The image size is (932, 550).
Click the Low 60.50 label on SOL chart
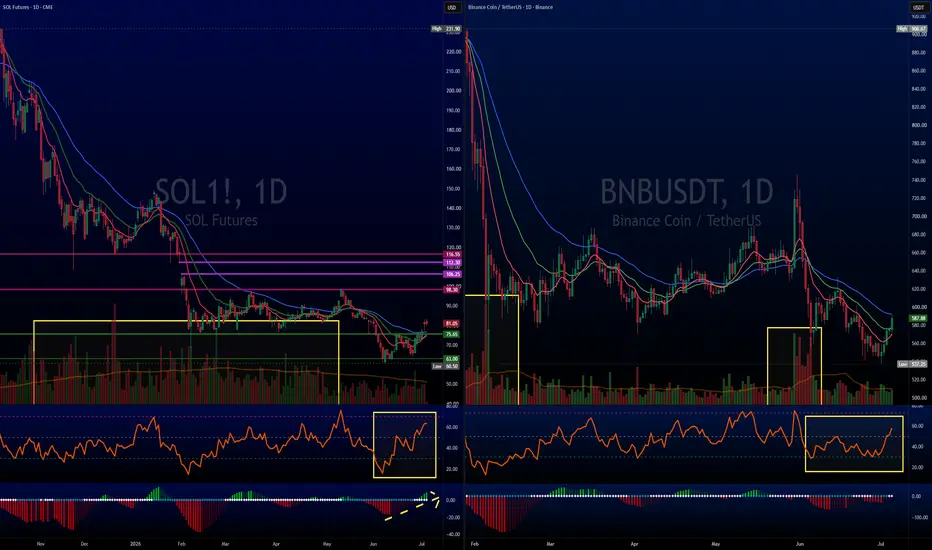[446, 366]
